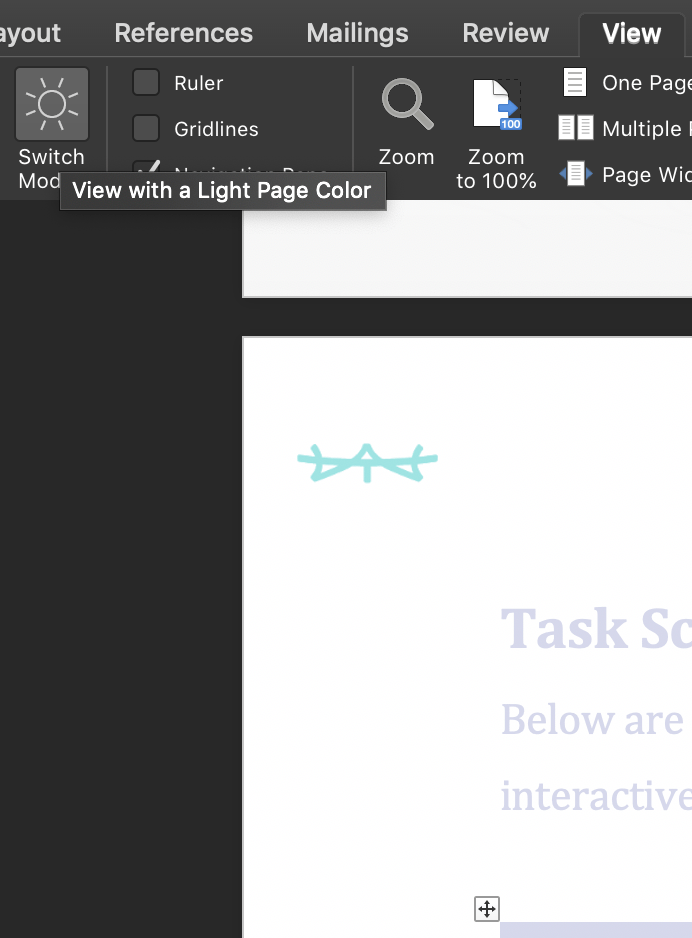The image size is (692, 938).
Task: Choose Page Width view icon
Action: pos(575,174)
